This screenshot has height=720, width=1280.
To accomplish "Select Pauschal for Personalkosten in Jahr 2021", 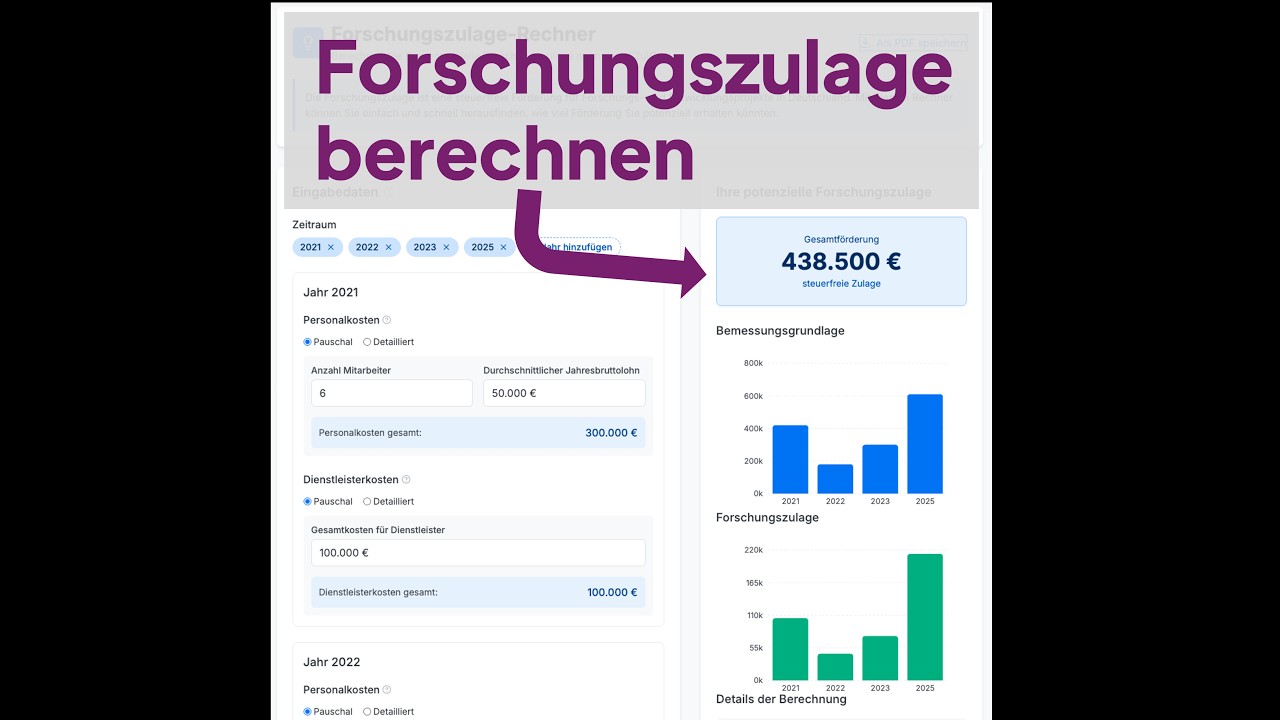I will [x=308, y=342].
